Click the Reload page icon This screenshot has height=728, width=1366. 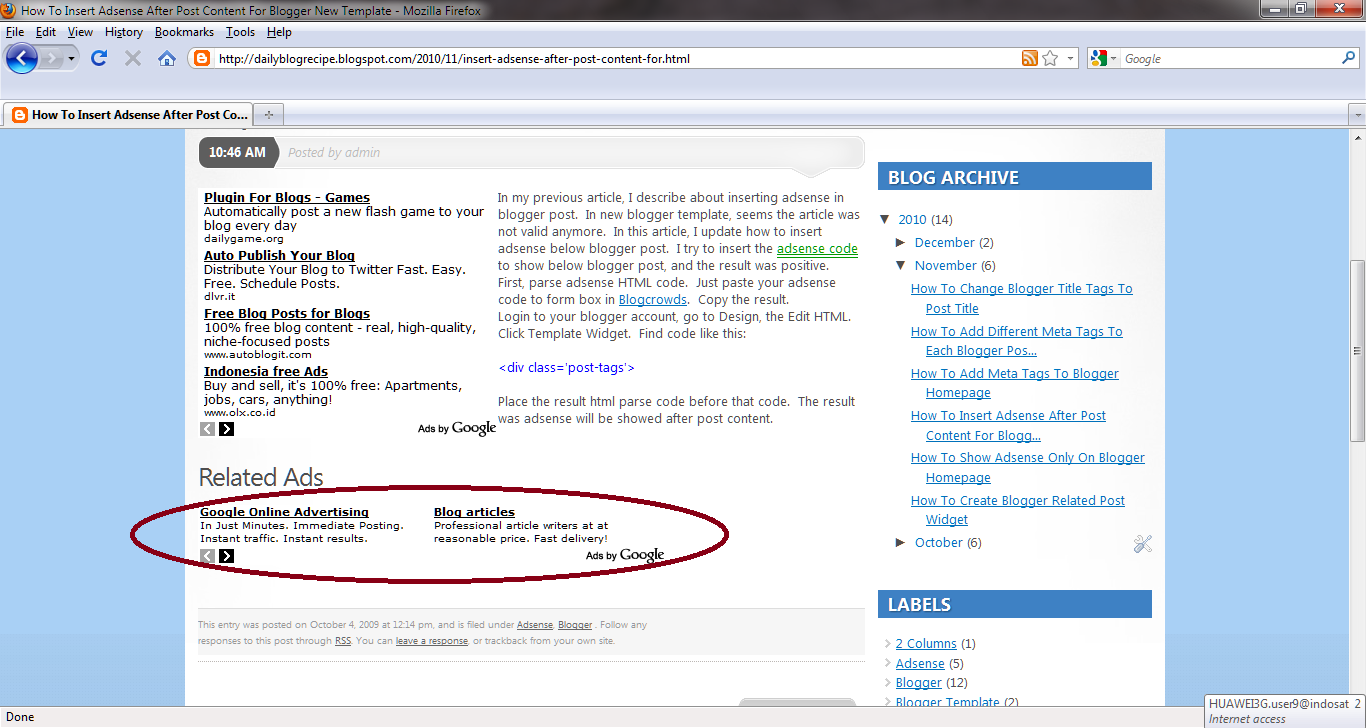(x=97, y=58)
